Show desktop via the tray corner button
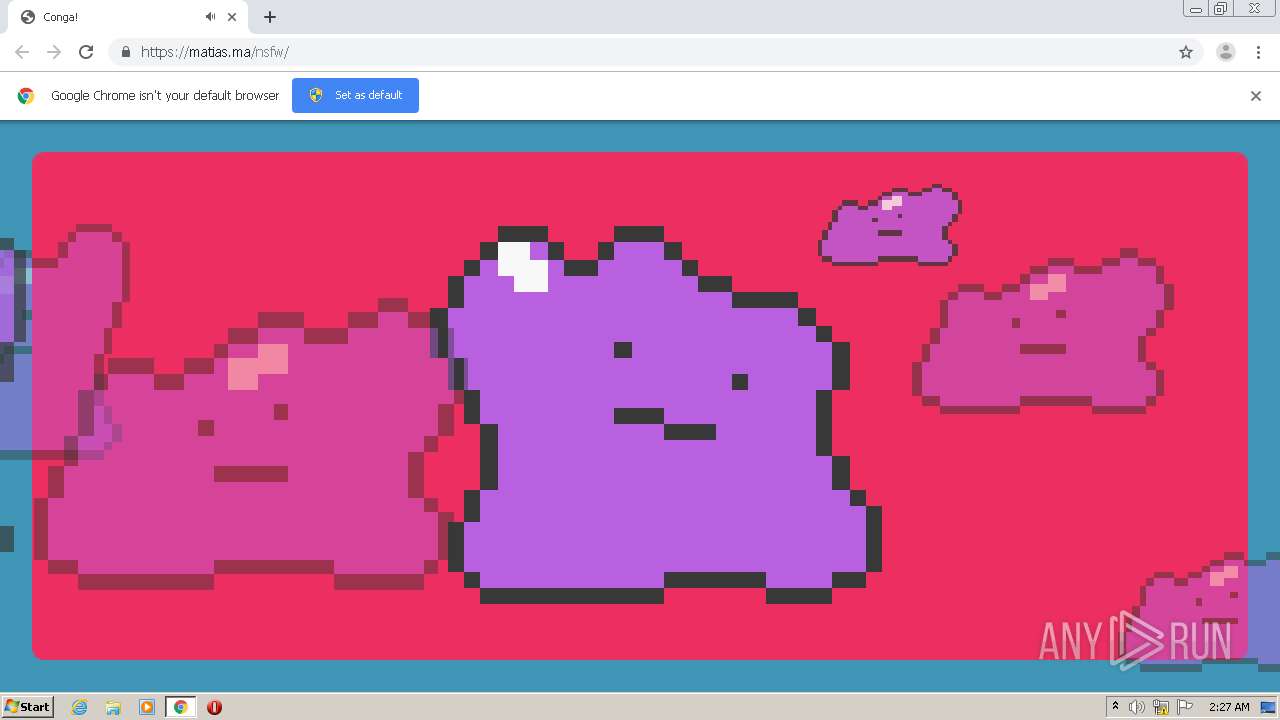Screen dimensions: 1280x720 (1268, 707)
